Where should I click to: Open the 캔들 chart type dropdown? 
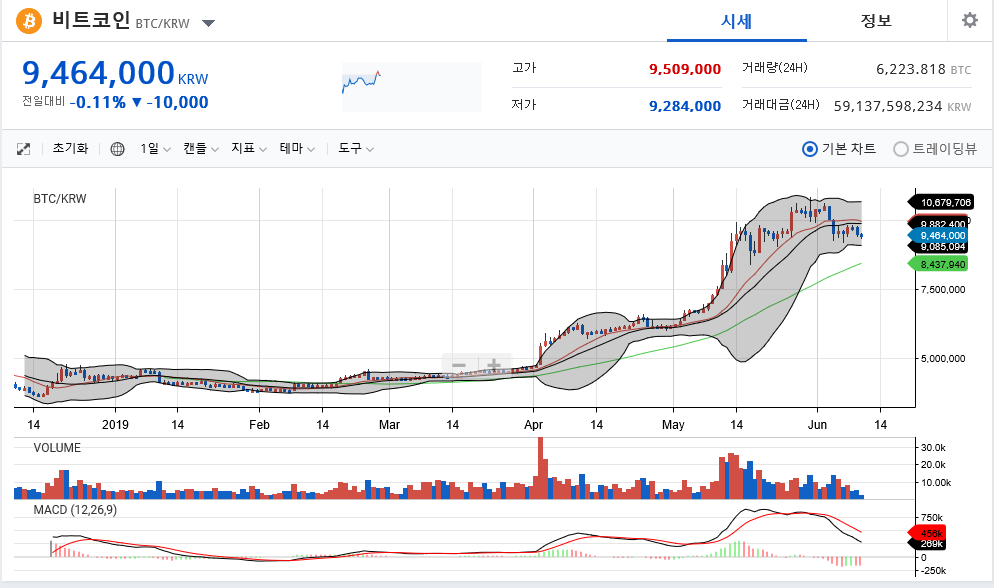(201, 148)
